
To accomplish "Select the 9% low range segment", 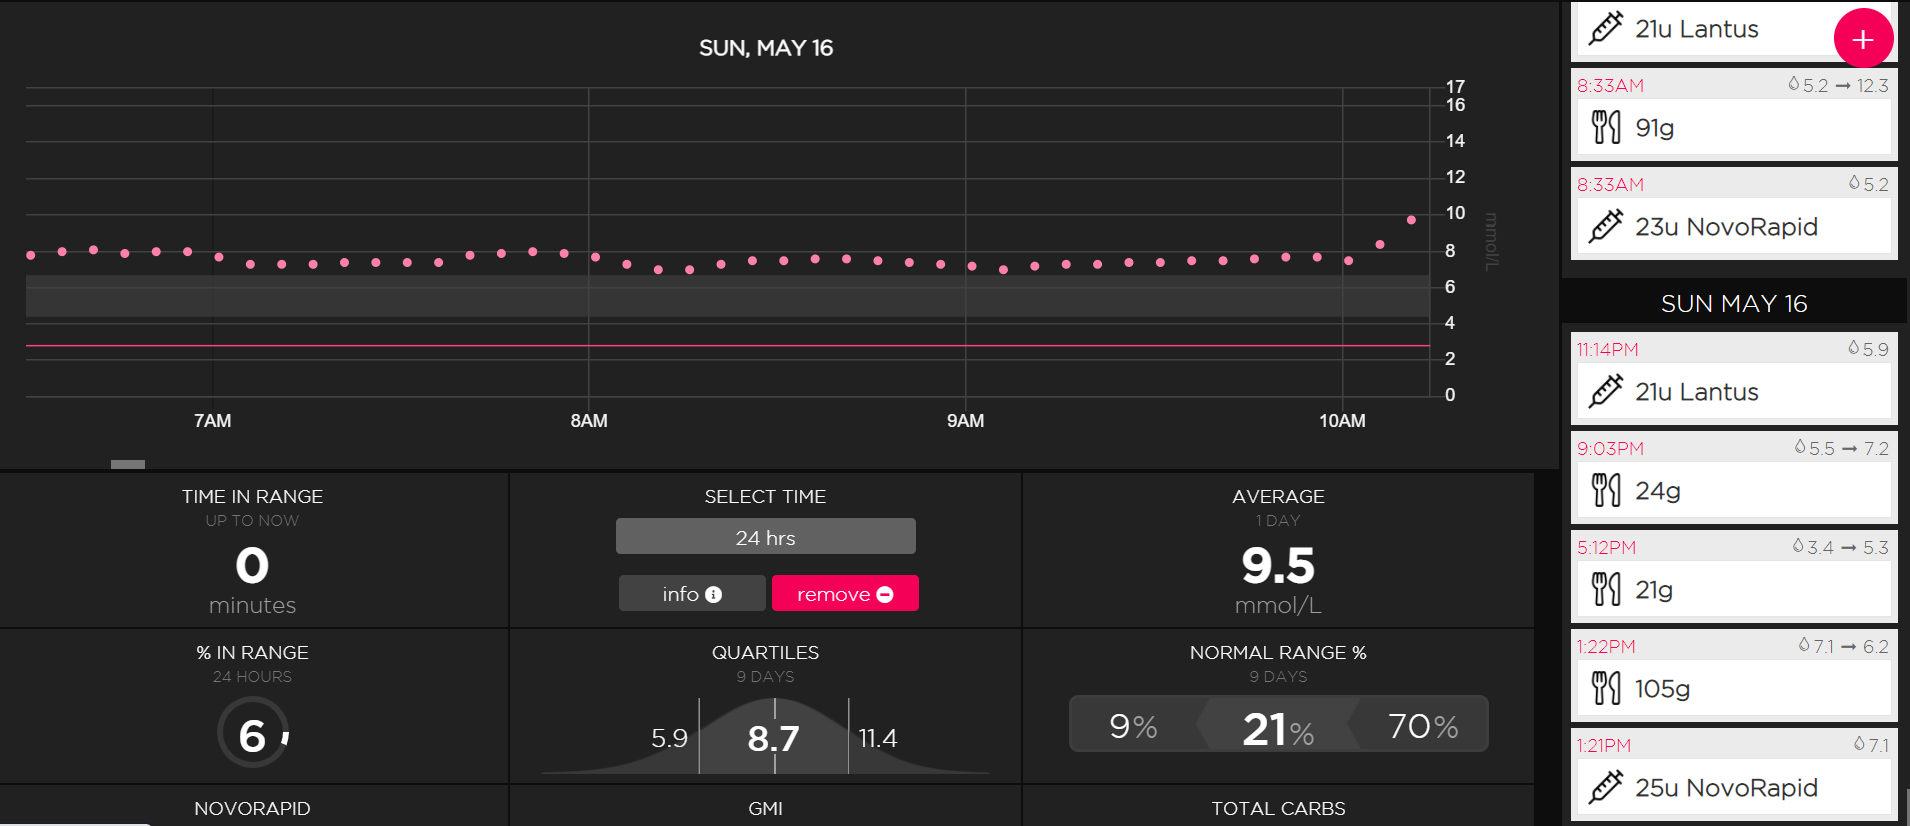I will [1133, 727].
